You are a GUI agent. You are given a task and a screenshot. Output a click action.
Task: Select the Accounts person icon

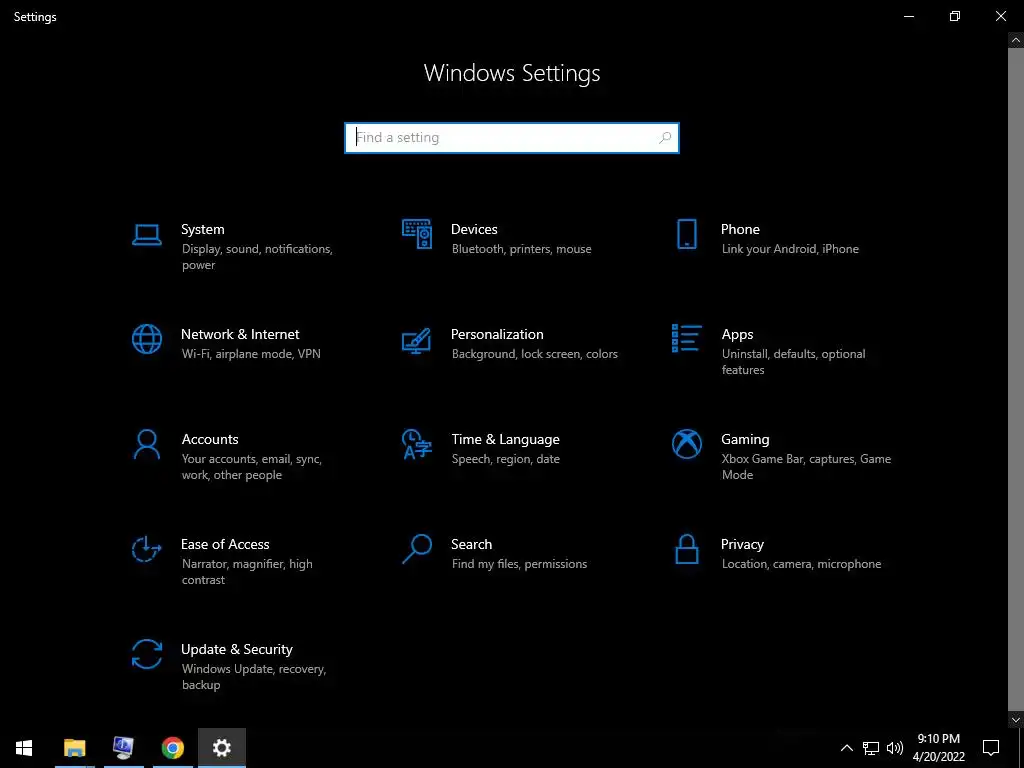click(x=146, y=444)
